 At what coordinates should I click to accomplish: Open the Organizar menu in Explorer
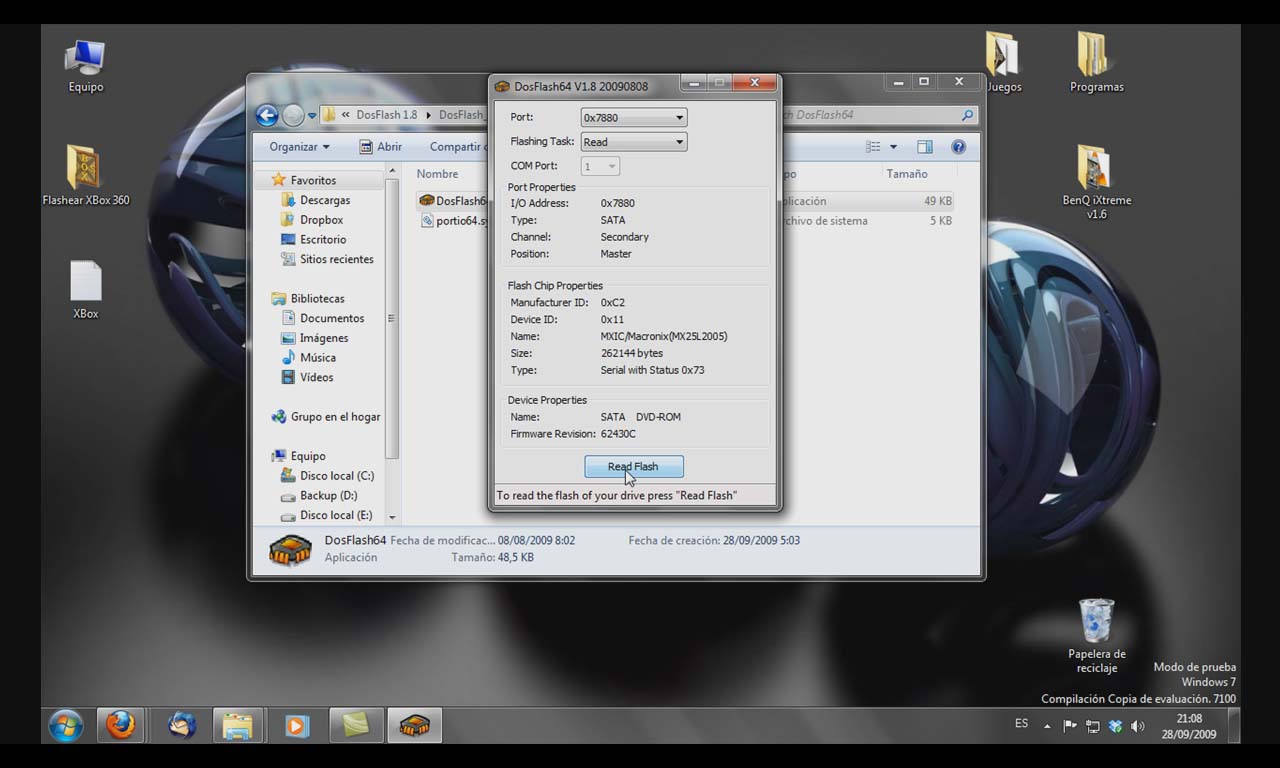tap(299, 147)
